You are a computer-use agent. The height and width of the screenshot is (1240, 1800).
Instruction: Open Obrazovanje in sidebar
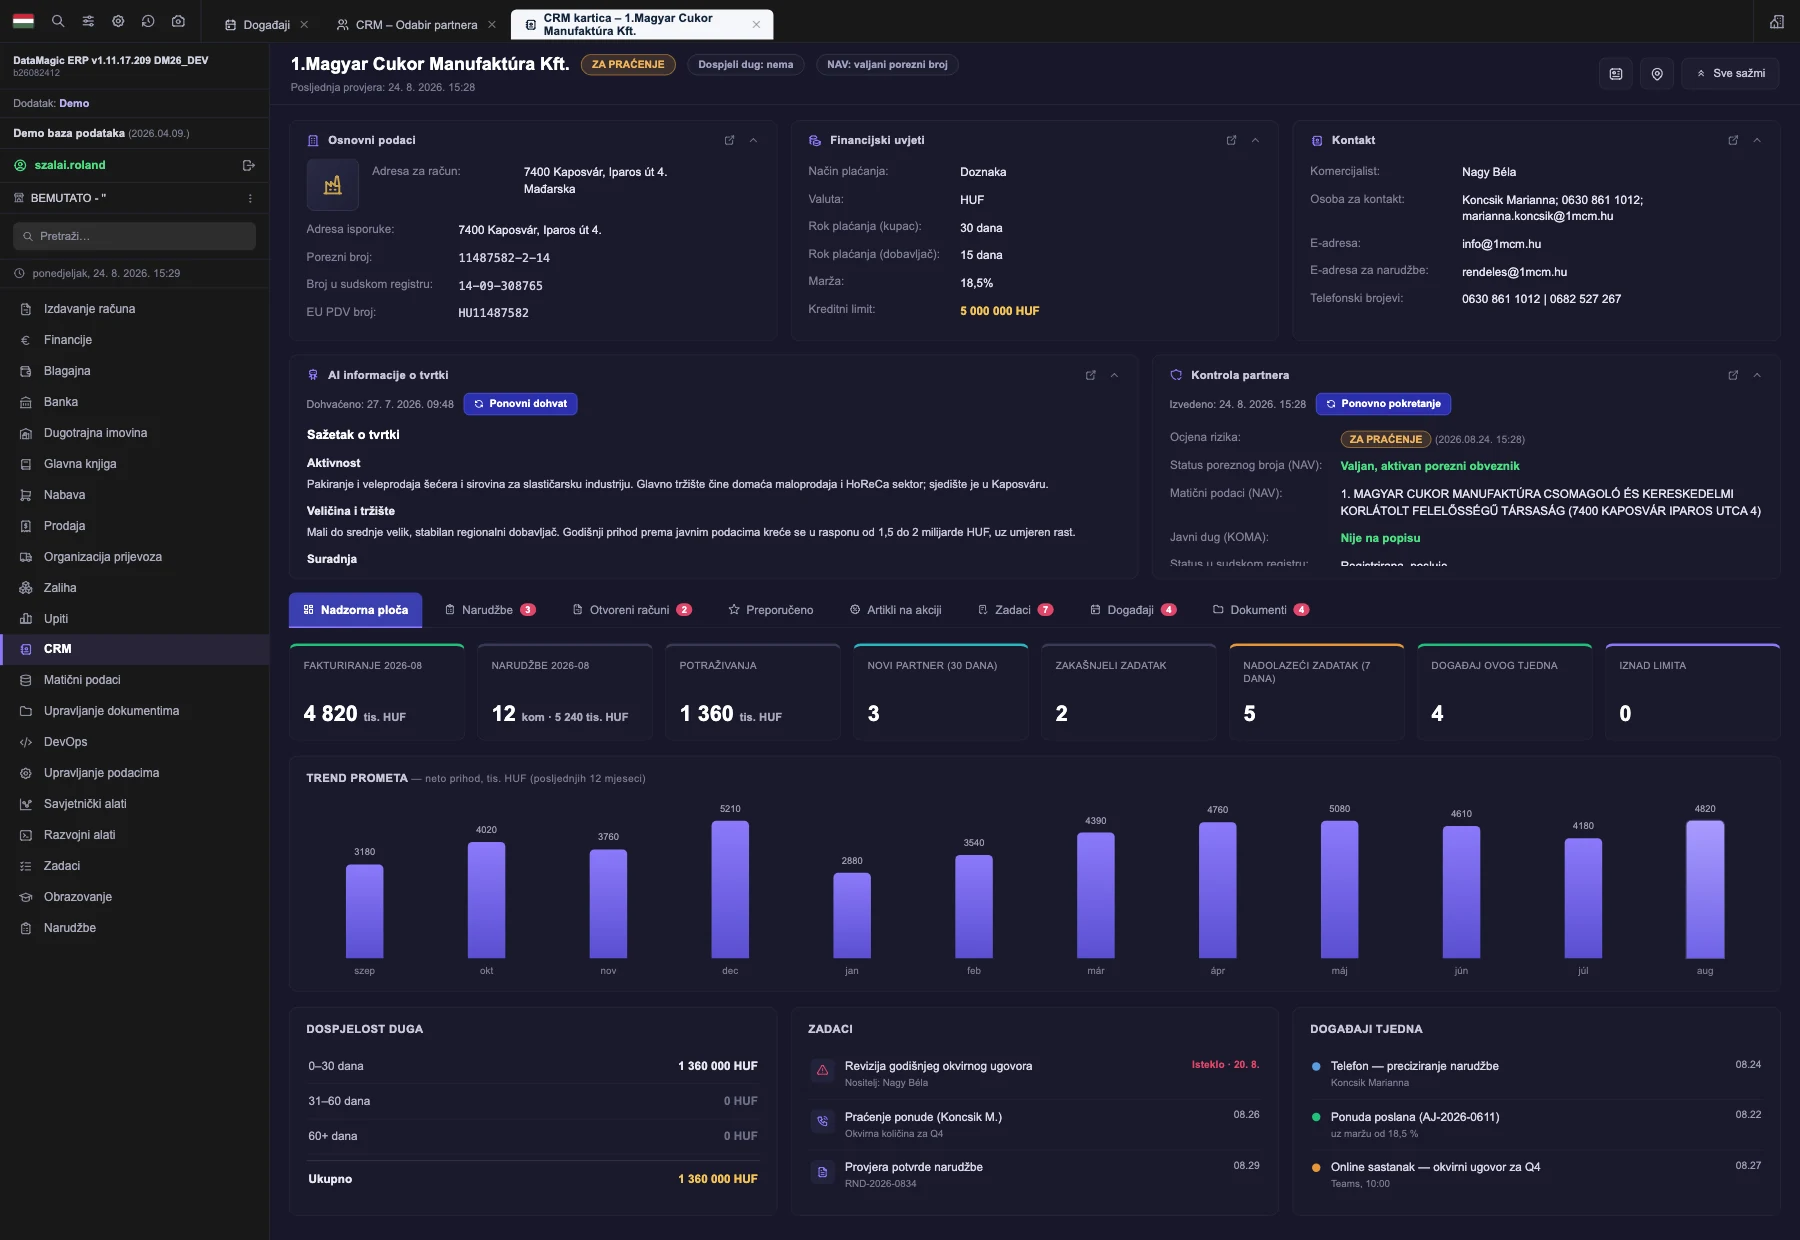click(x=134, y=897)
